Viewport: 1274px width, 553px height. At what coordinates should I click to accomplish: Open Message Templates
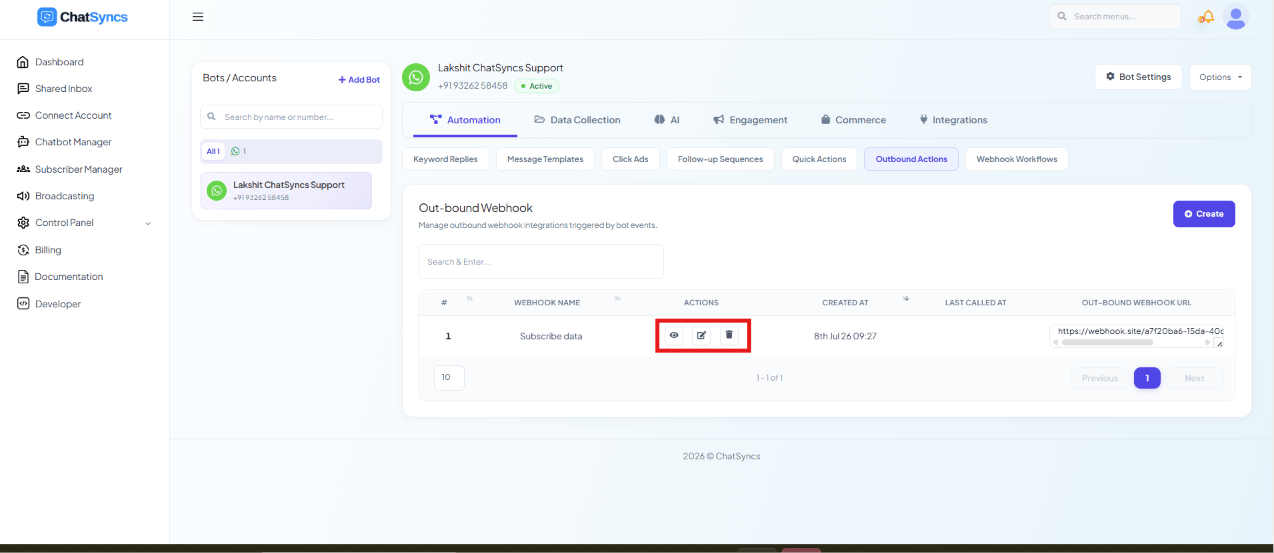point(545,159)
